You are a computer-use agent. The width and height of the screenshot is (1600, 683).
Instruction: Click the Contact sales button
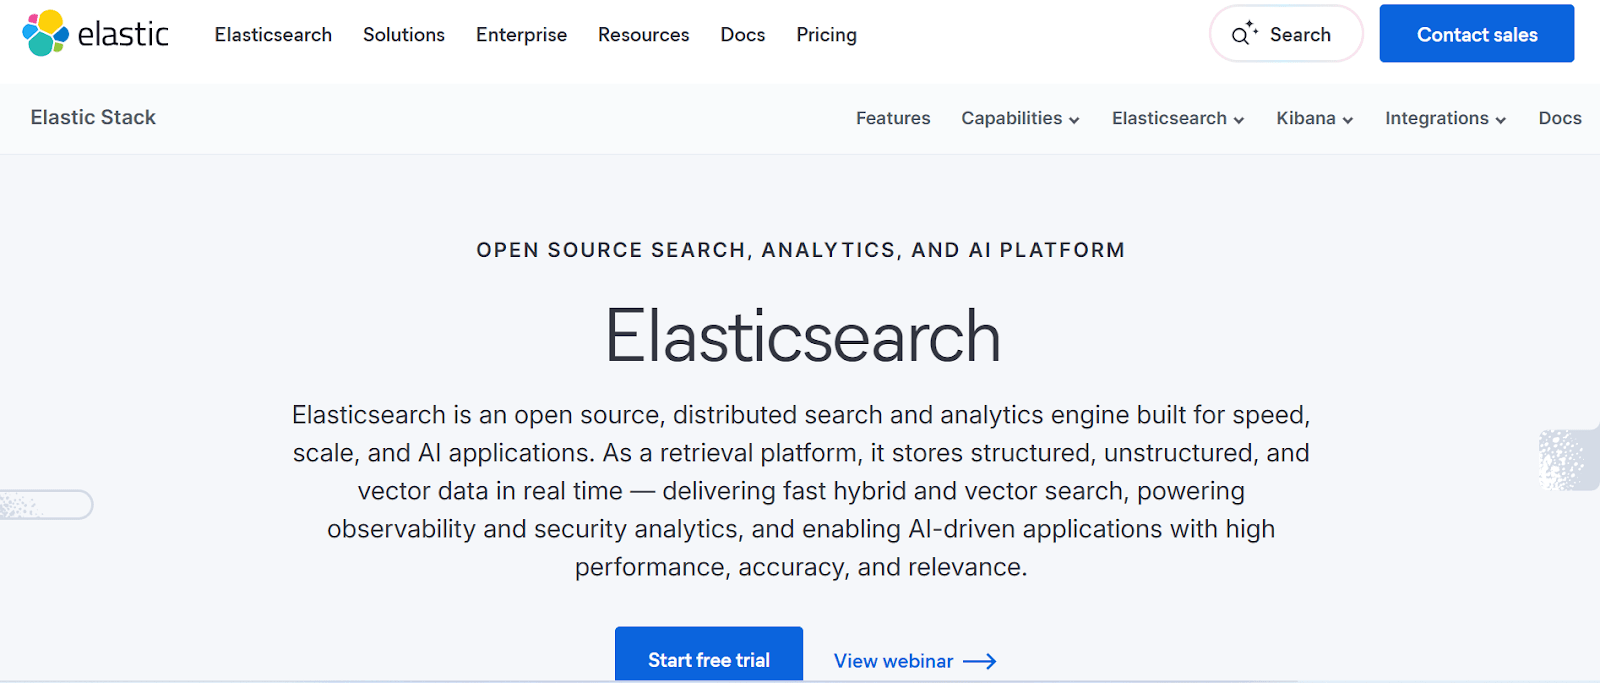[x=1476, y=33]
